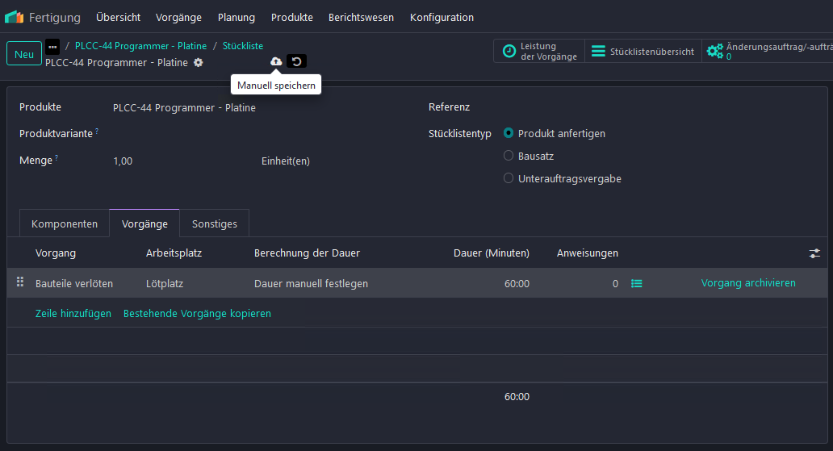Click the gear icon beside record title

pyautogui.click(x=198, y=63)
